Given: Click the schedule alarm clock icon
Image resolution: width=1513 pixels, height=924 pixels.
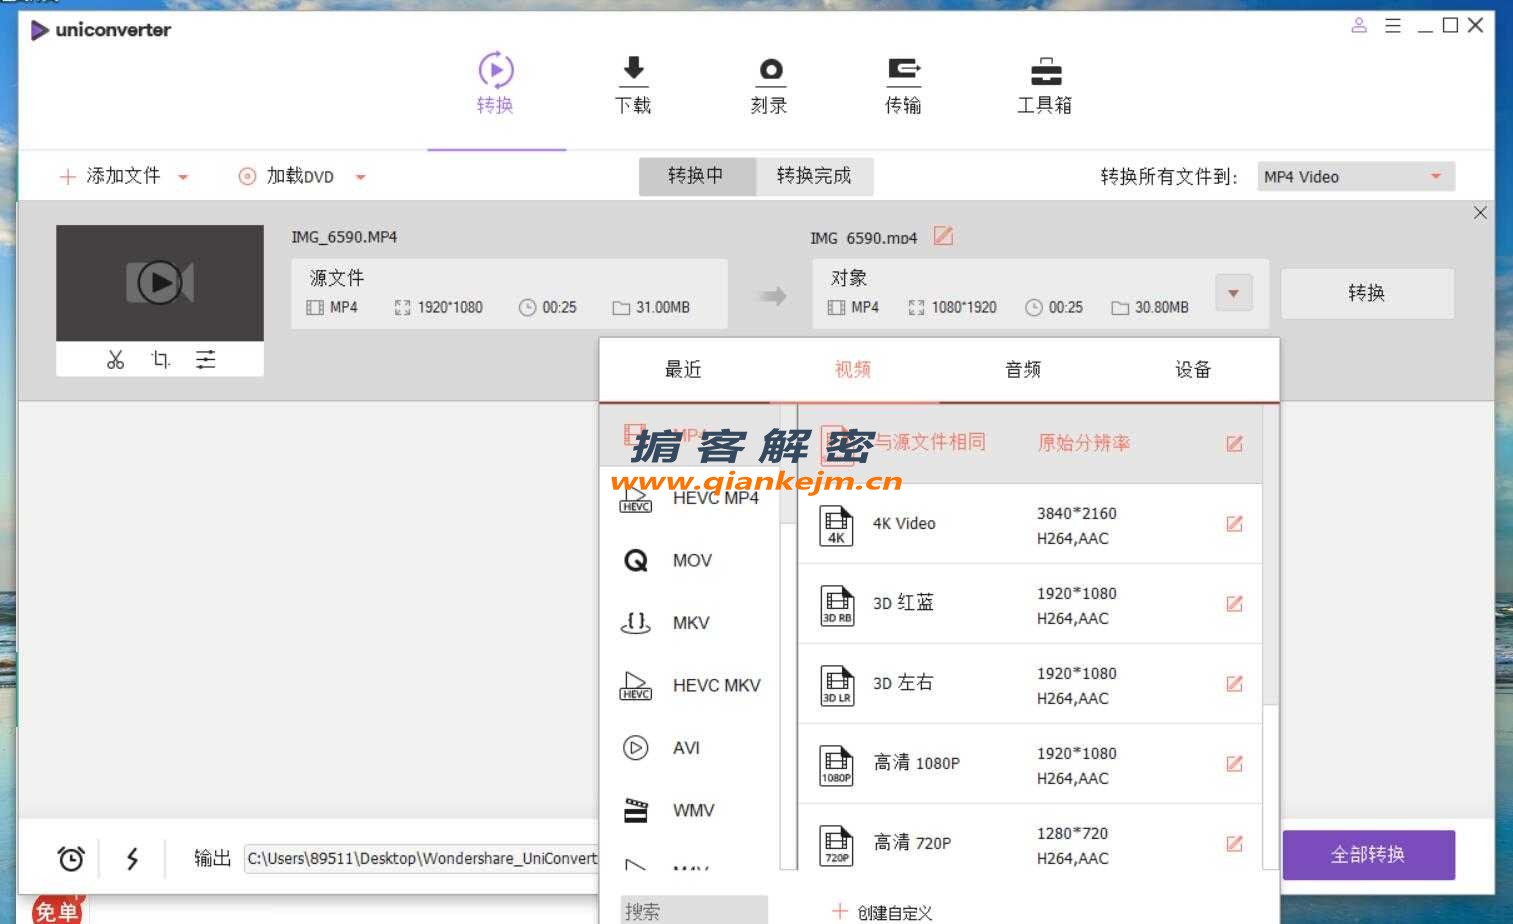Looking at the screenshot, I should pos(71,858).
